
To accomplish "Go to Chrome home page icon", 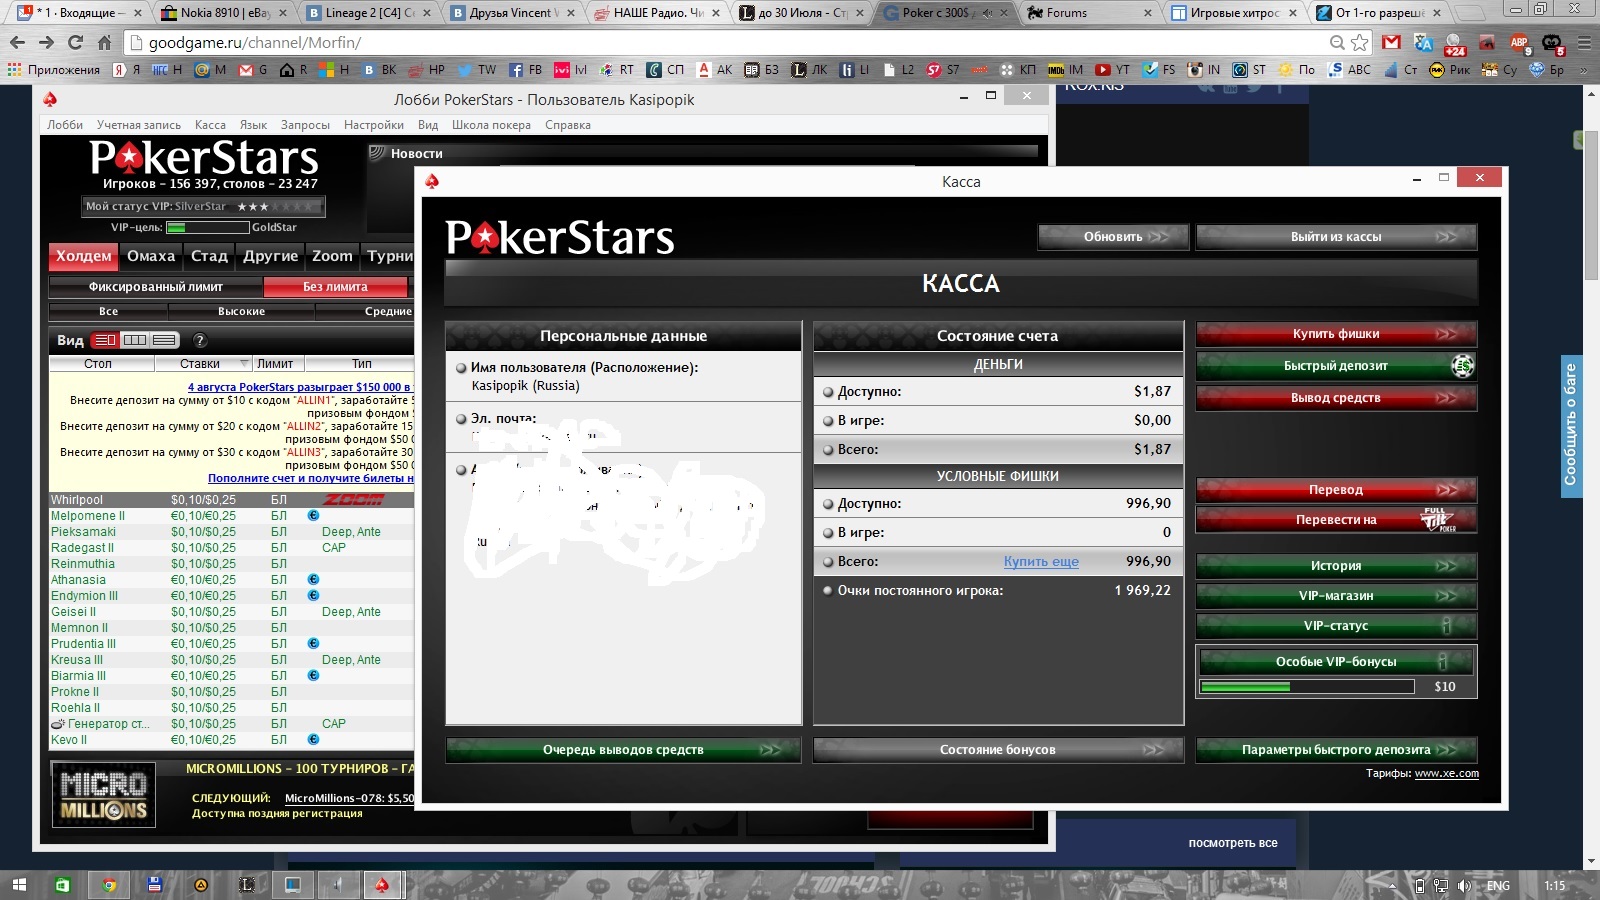I will click(104, 42).
